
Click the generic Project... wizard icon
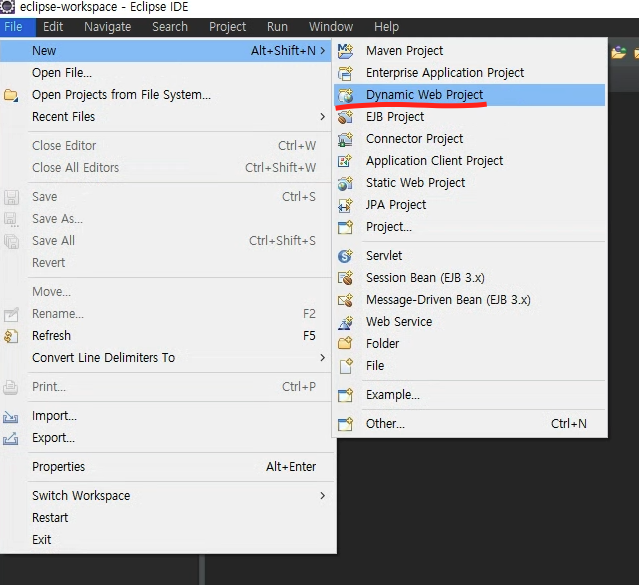coord(345,227)
